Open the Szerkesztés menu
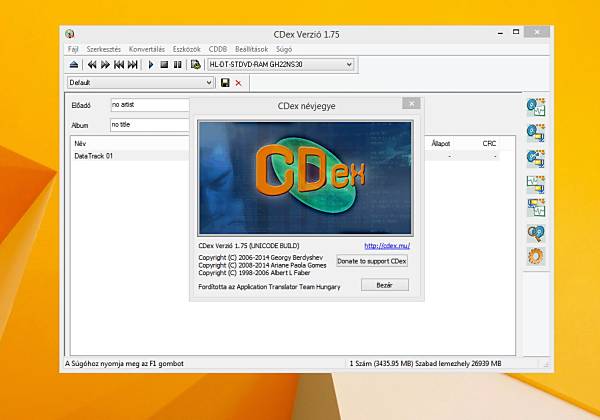 pos(103,49)
